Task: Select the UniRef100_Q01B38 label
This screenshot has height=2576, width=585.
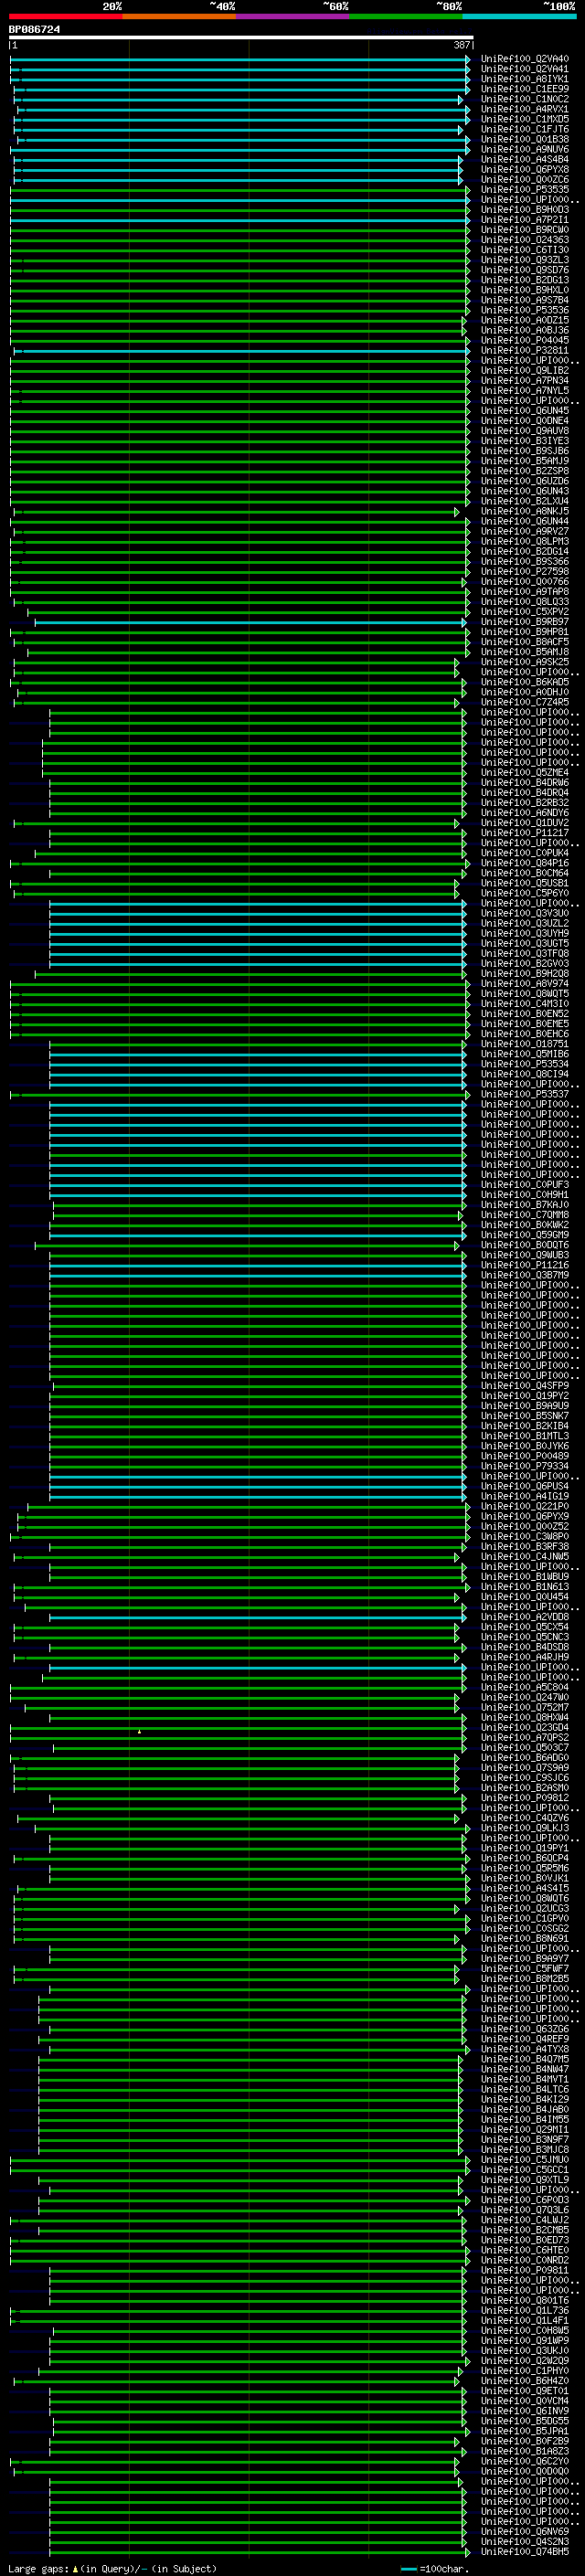Action: click(524, 139)
